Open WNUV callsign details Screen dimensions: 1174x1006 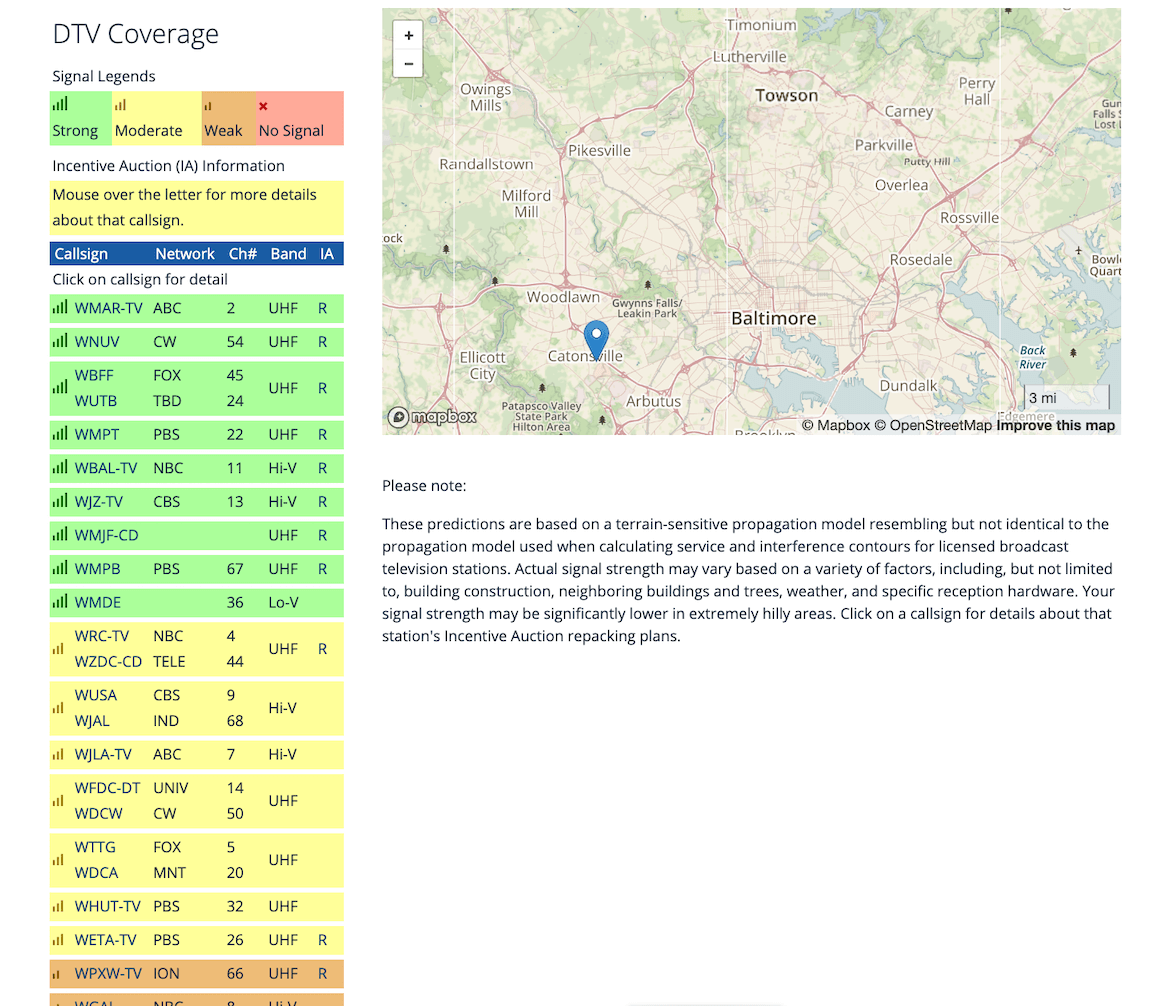[x=97, y=342]
